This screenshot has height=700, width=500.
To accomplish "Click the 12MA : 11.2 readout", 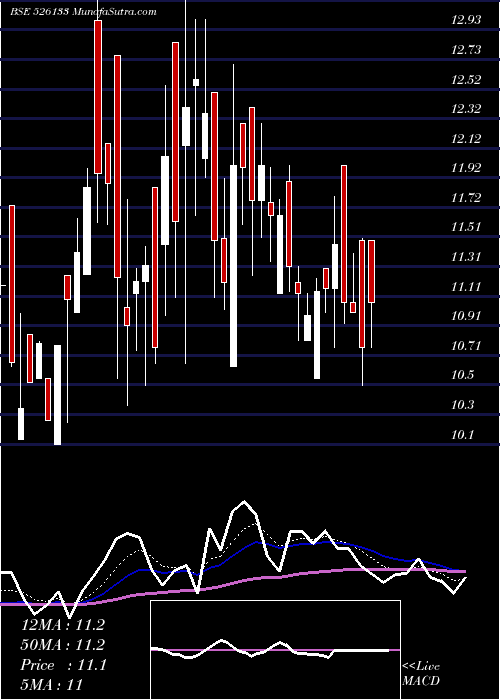I will (63, 625).
